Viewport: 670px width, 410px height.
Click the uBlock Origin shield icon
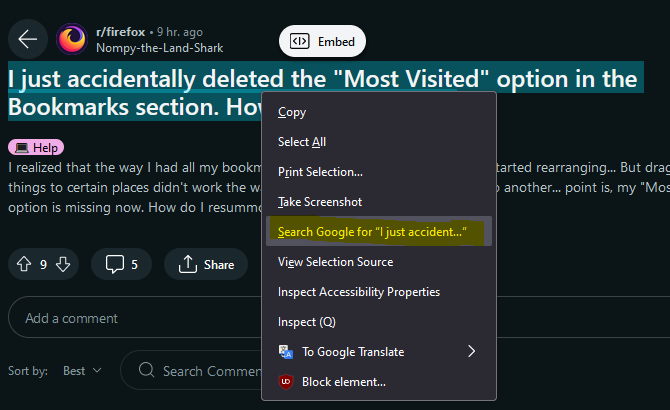click(x=286, y=381)
